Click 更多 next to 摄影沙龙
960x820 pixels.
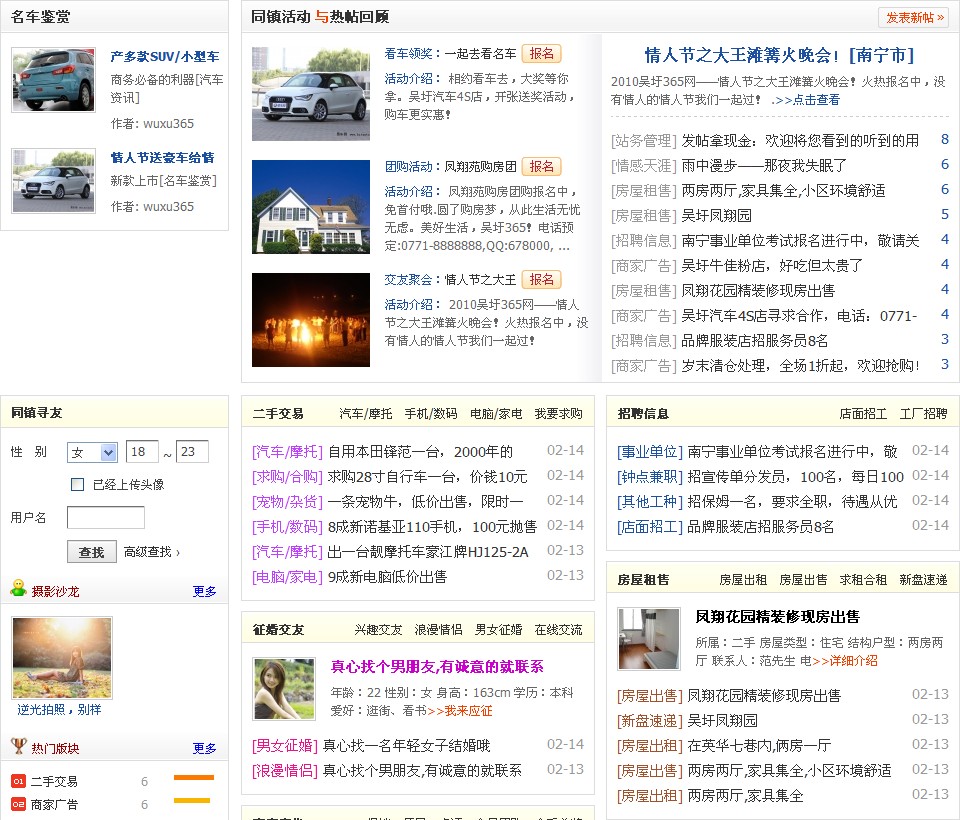pos(204,592)
